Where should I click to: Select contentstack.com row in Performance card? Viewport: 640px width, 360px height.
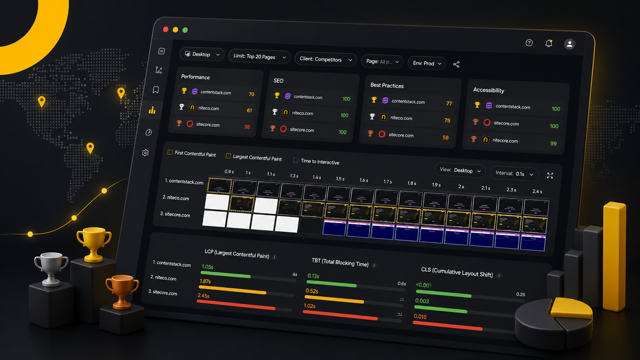point(218,93)
